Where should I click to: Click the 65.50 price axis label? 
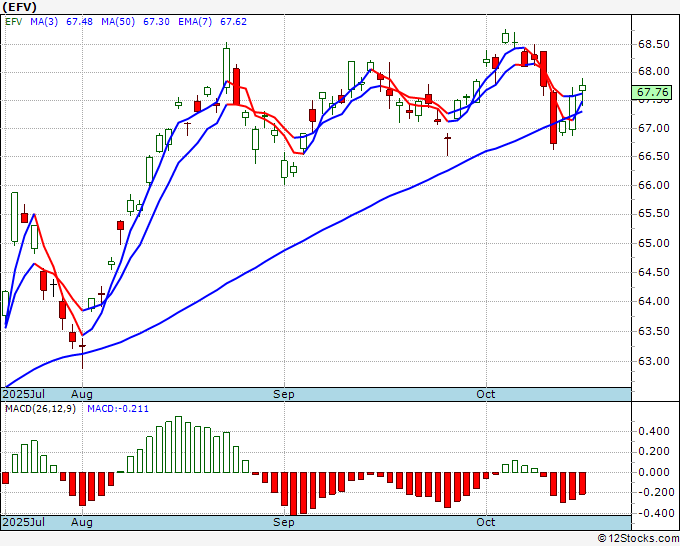pyautogui.click(x=653, y=213)
